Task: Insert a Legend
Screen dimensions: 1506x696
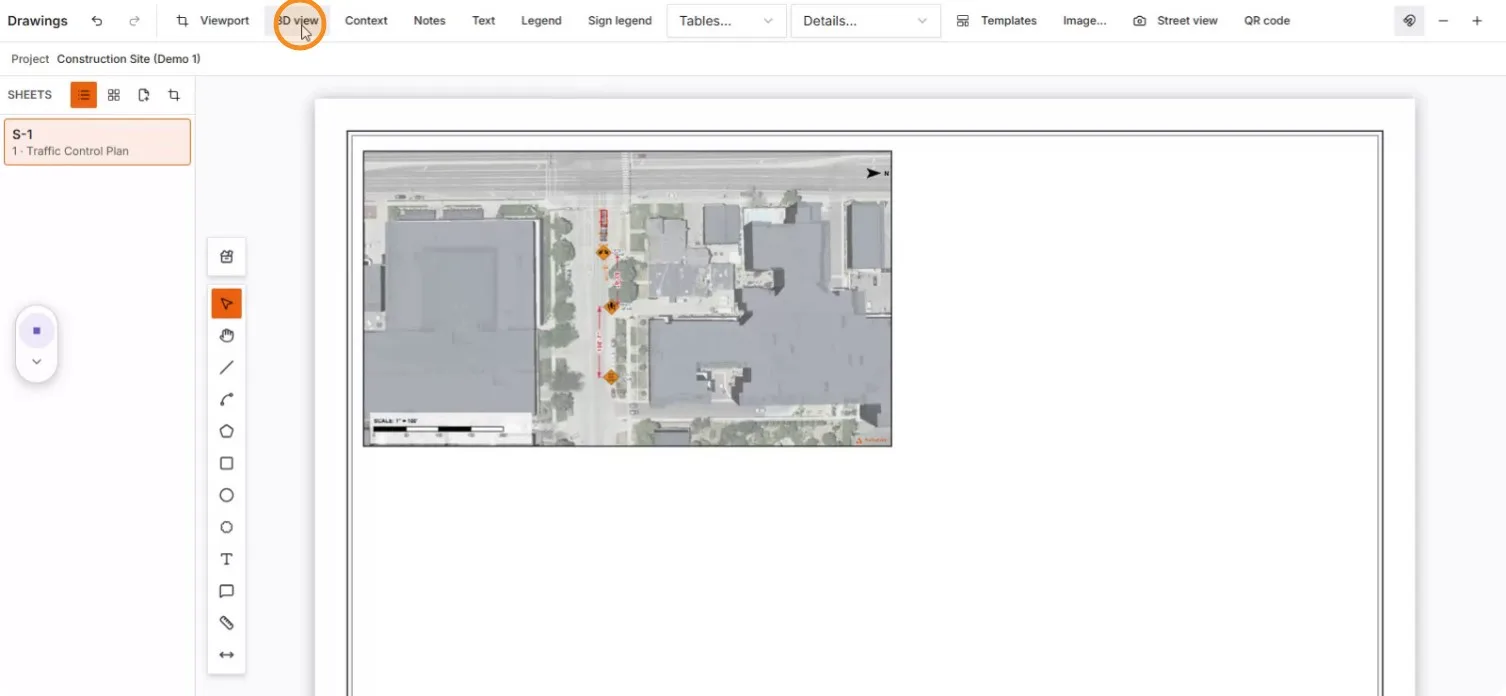Action: point(541,21)
